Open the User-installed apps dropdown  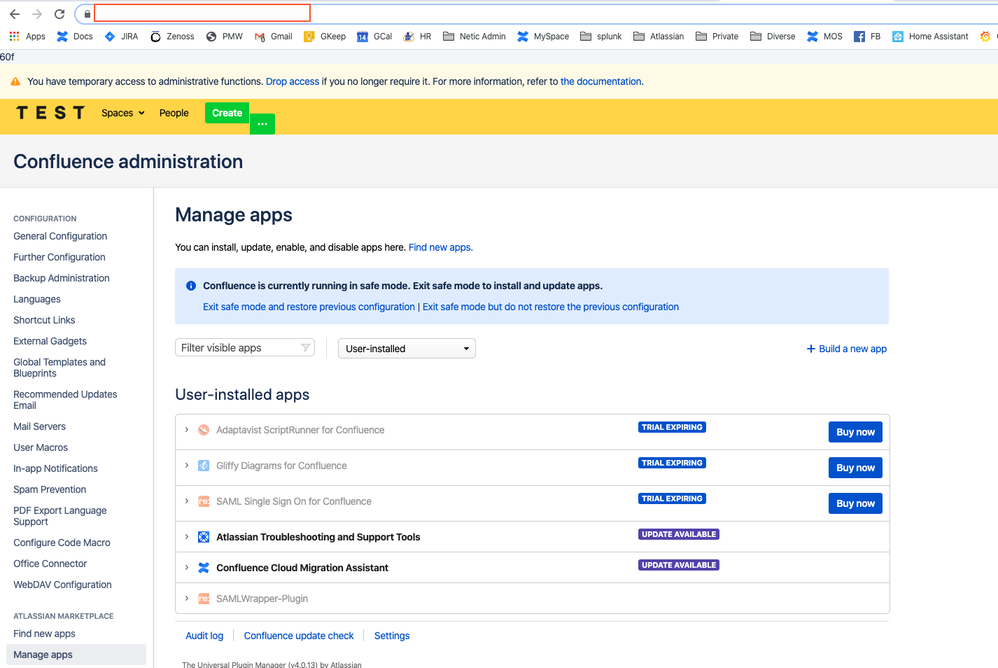406,347
